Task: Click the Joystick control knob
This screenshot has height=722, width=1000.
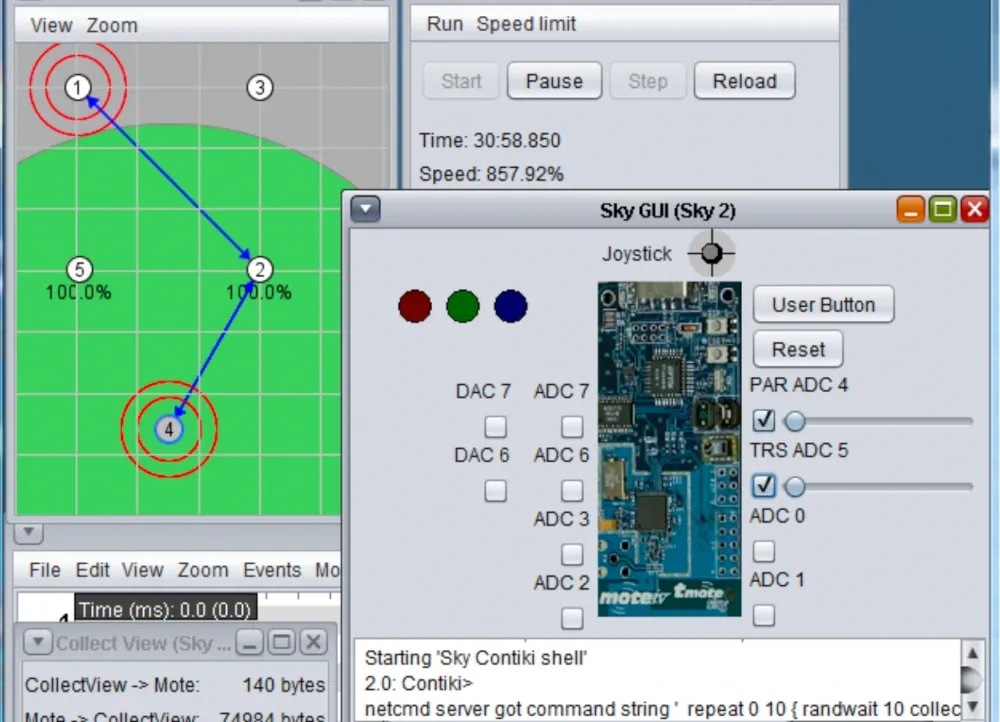Action: [711, 253]
